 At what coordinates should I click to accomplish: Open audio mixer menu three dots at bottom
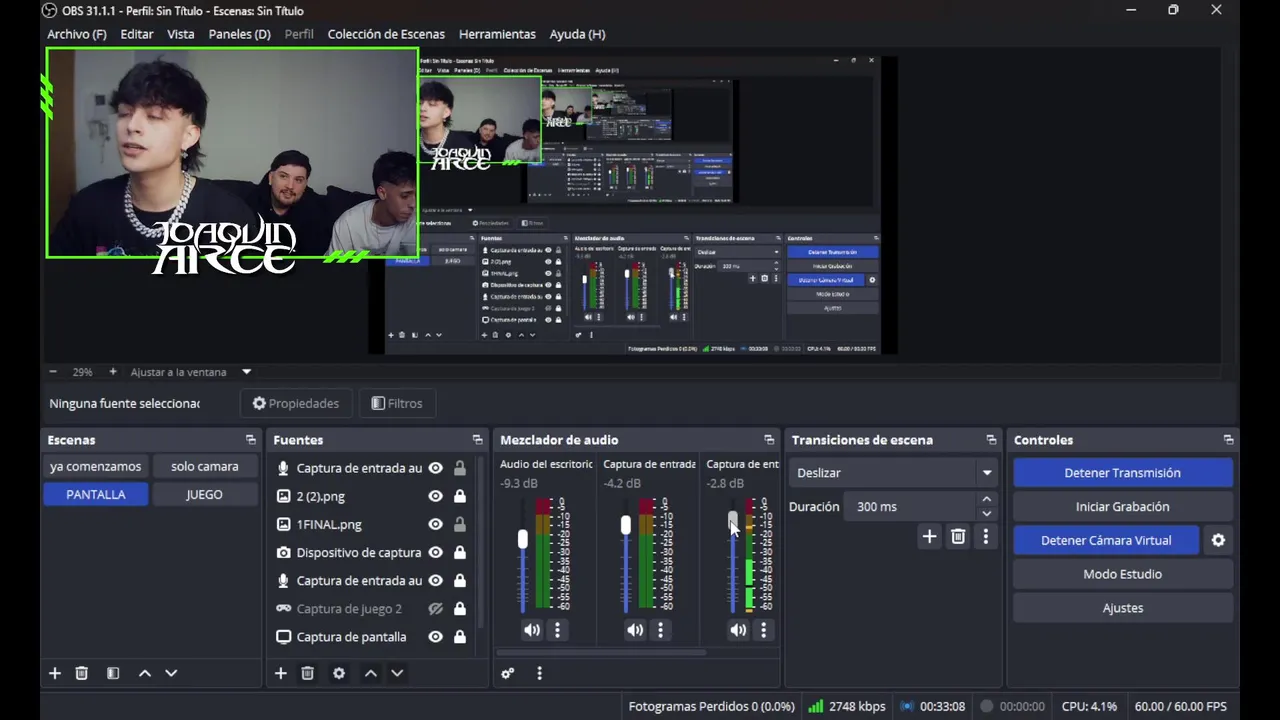(539, 673)
